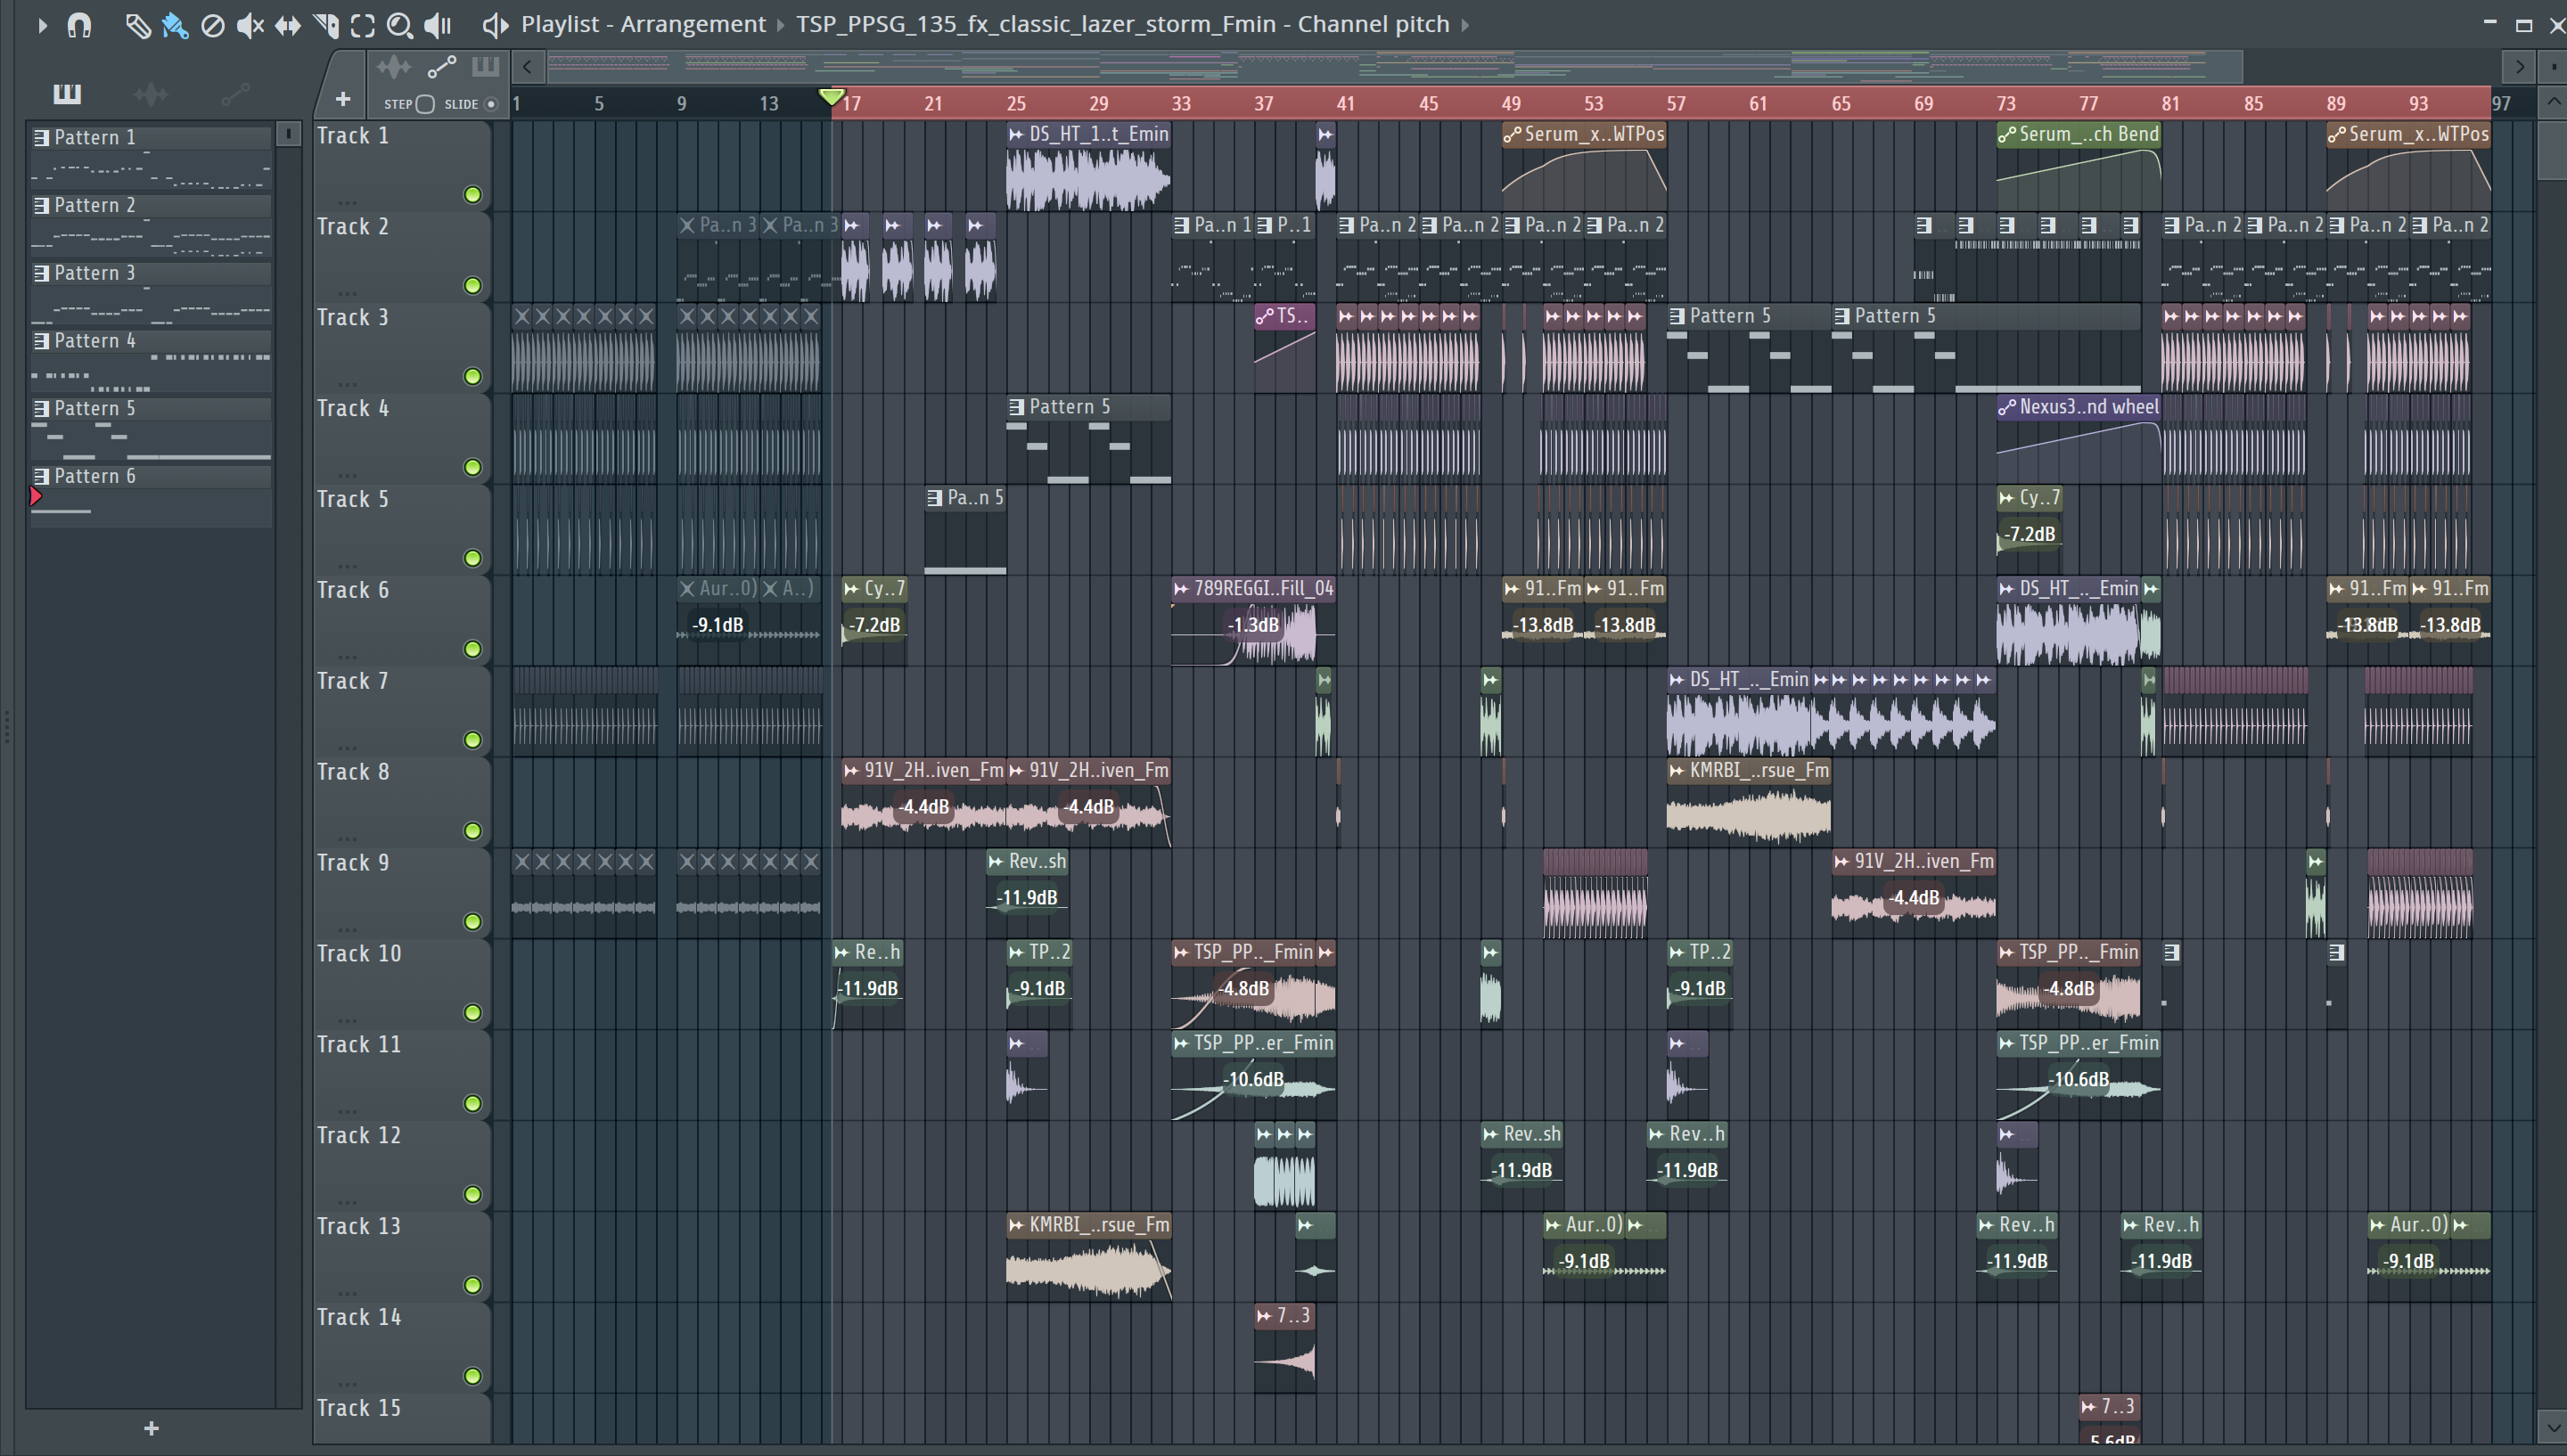Screen dimensions: 2567x1456
Task: Select Track 15 name label
Action: [x=359, y=1409]
